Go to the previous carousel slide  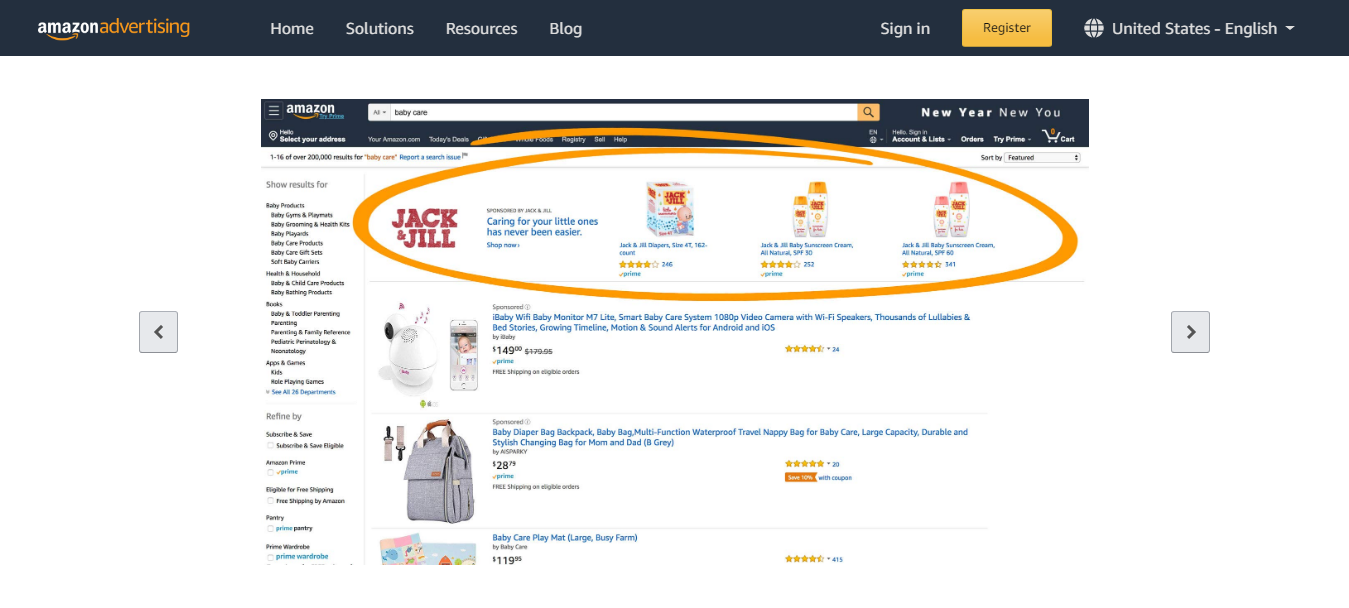click(x=158, y=332)
